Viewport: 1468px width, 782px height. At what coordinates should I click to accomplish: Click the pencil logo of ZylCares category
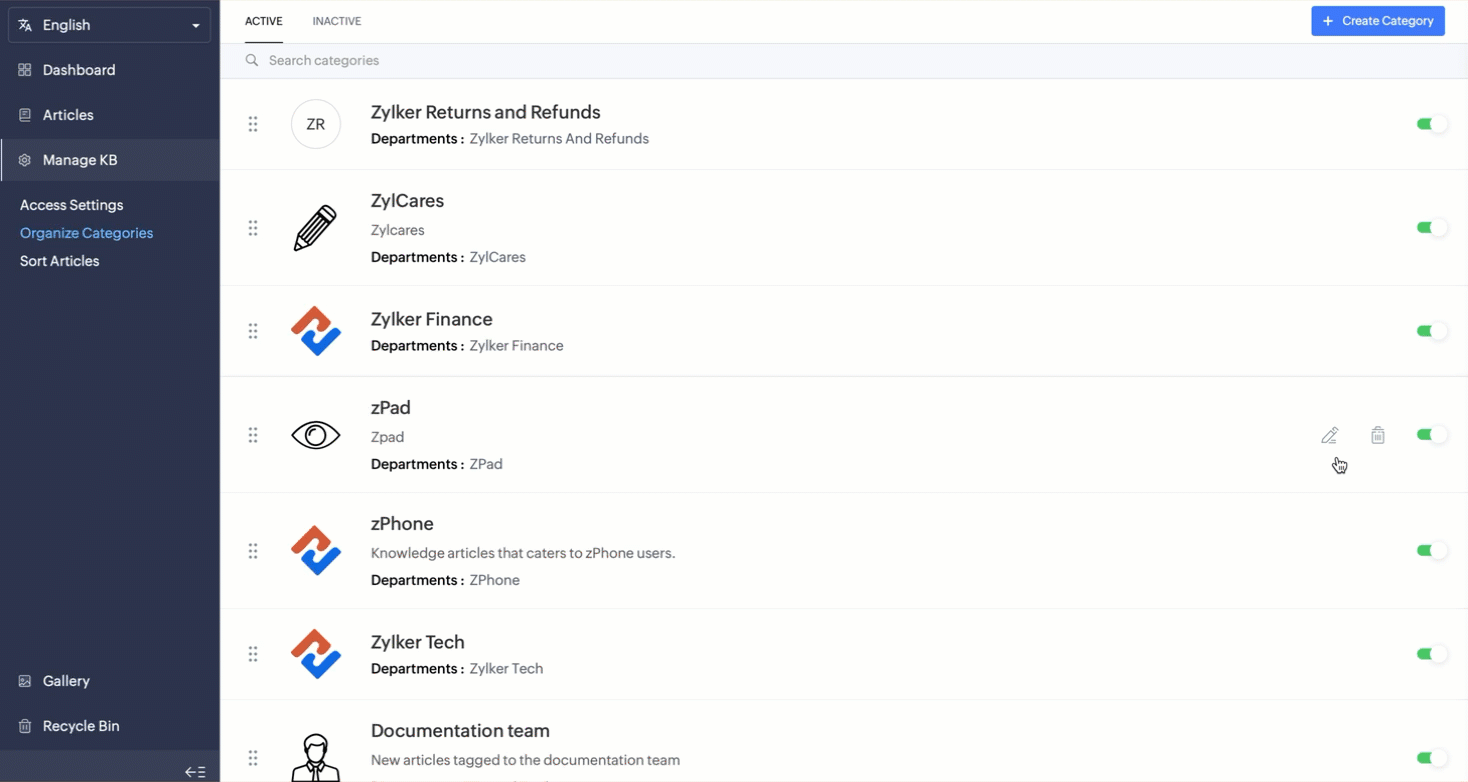(x=316, y=229)
